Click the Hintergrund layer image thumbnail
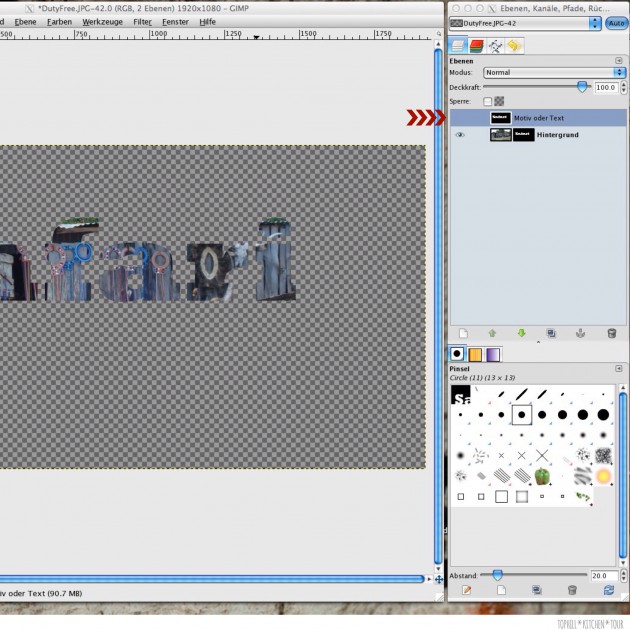 500,135
